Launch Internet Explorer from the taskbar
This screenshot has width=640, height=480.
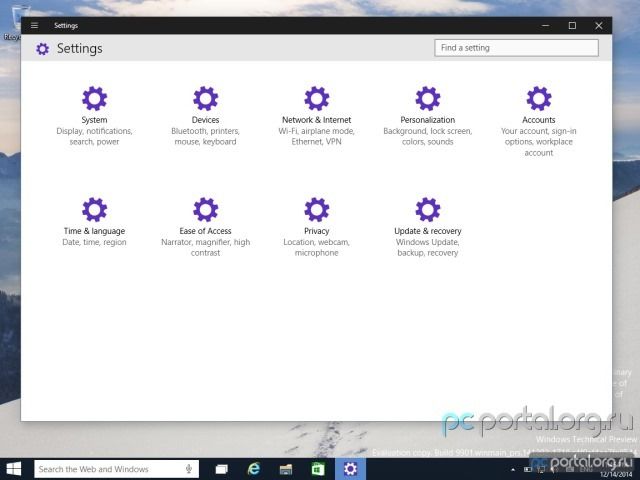pyautogui.click(x=254, y=469)
